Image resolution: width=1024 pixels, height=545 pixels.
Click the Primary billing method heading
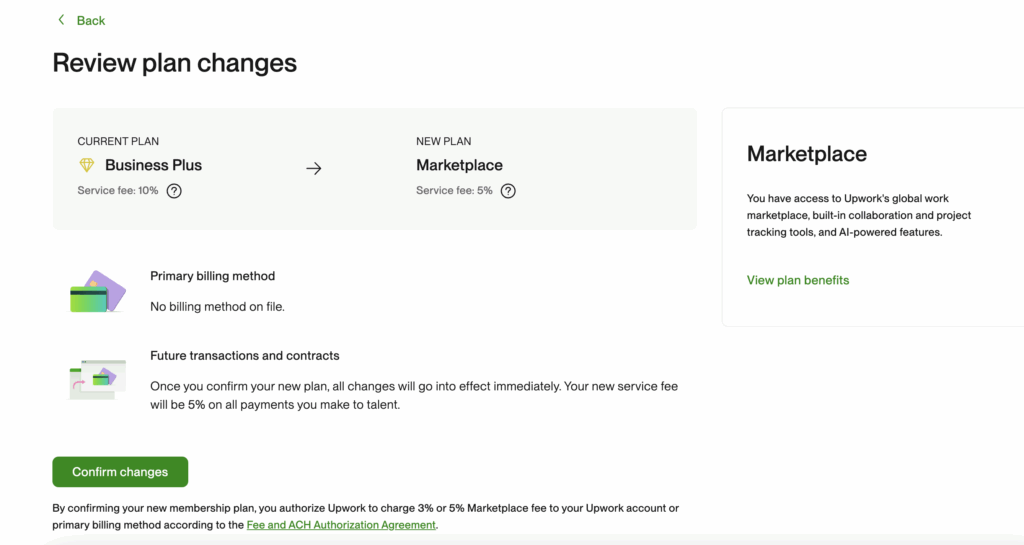pos(212,276)
